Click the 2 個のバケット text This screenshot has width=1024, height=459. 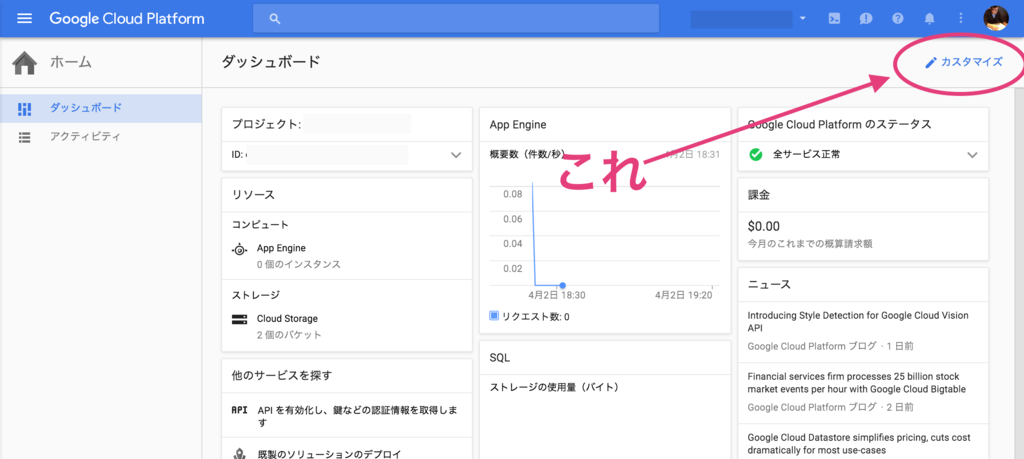(x=289, y=335)
